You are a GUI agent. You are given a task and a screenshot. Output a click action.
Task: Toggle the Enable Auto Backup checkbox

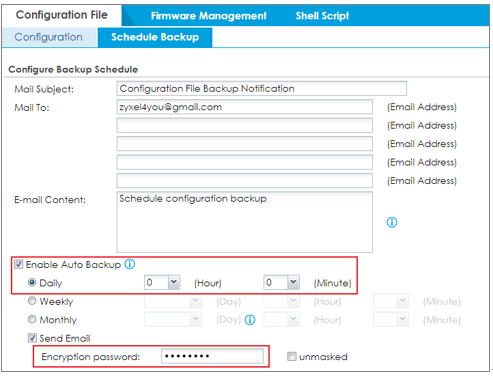tap(19, 265)
